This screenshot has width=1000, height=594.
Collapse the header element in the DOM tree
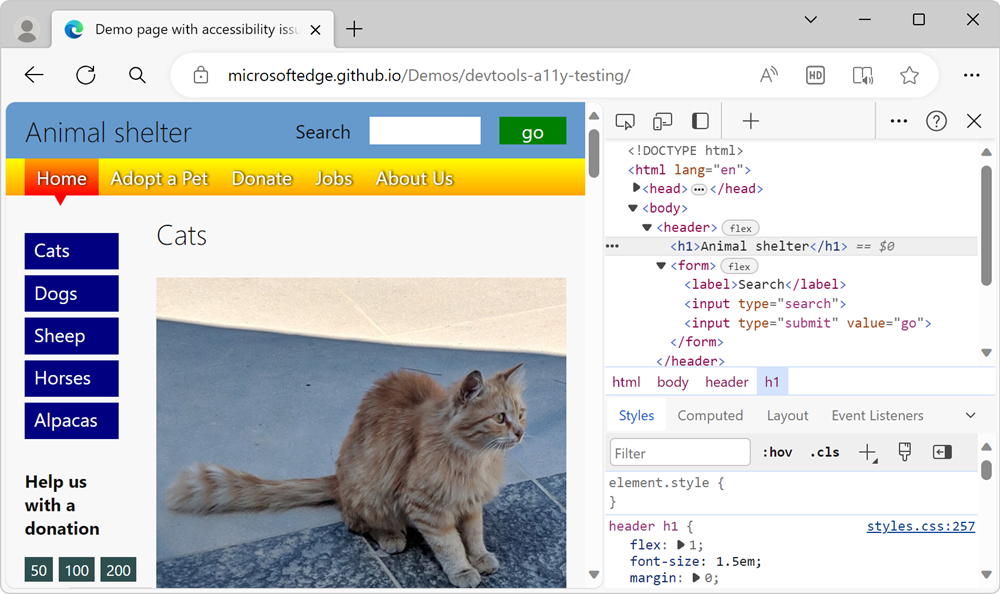point(646,227)
